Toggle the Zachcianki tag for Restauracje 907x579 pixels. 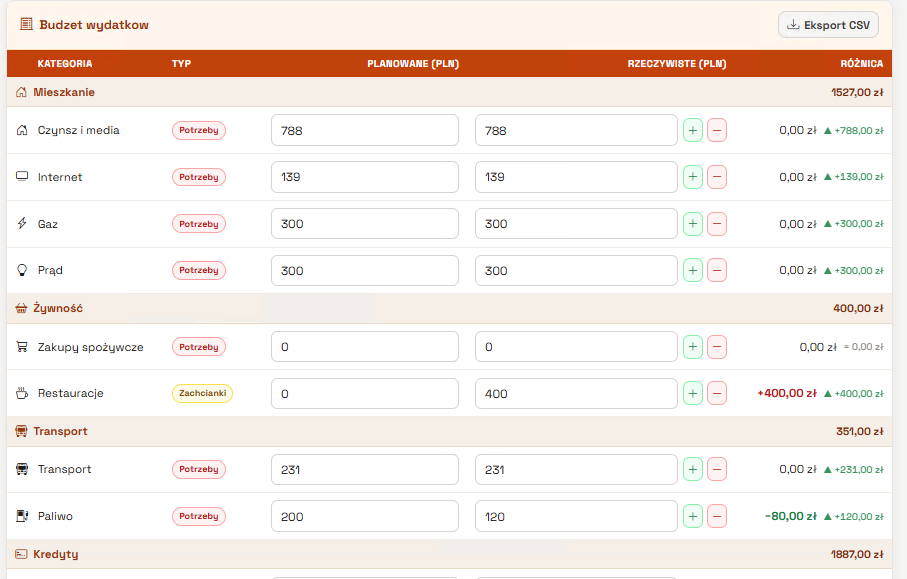202,393
